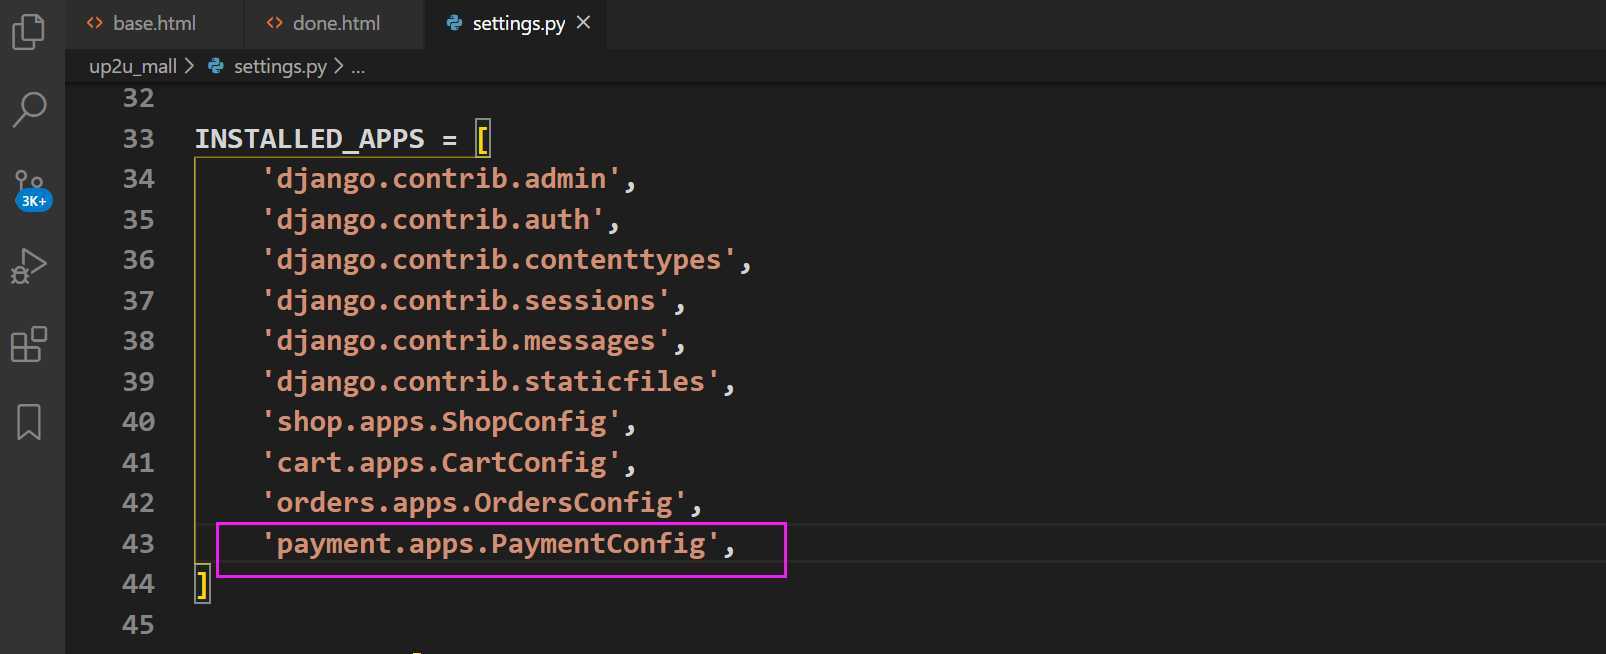Open the settings.py breadcrumb dropdown
1606x654 pixels.
point(280,66)
